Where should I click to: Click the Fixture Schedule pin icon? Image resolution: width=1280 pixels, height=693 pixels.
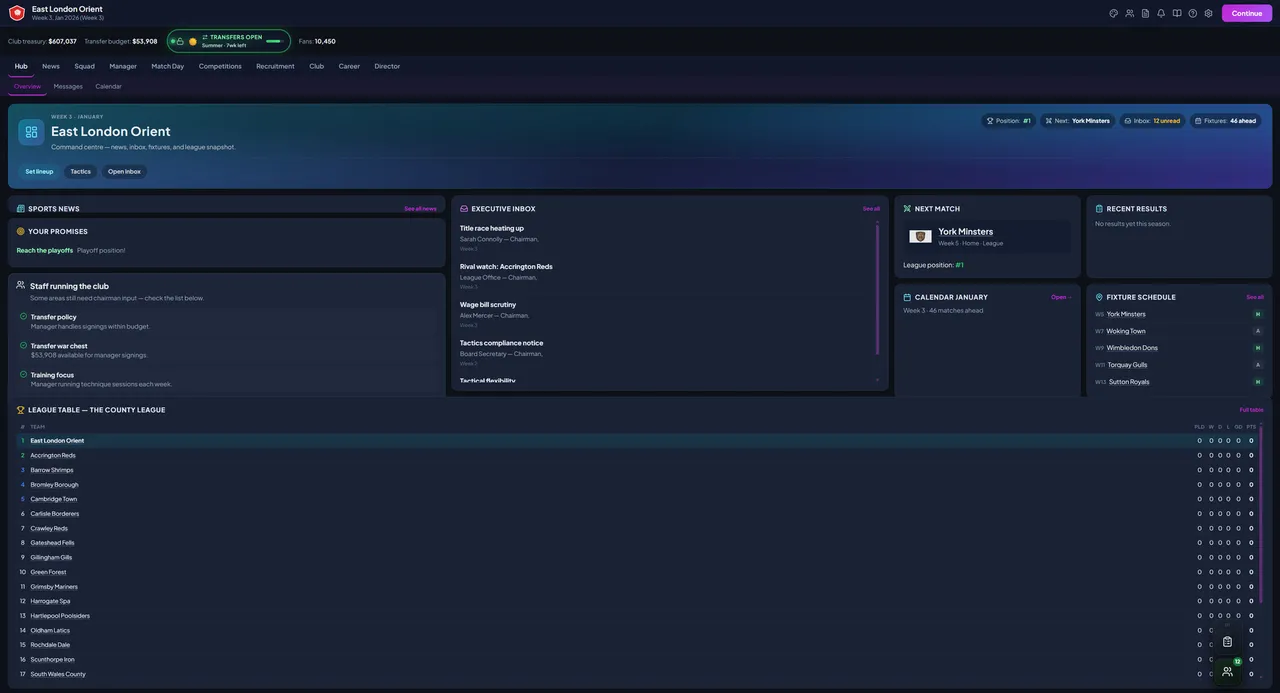click(1099, 297)
